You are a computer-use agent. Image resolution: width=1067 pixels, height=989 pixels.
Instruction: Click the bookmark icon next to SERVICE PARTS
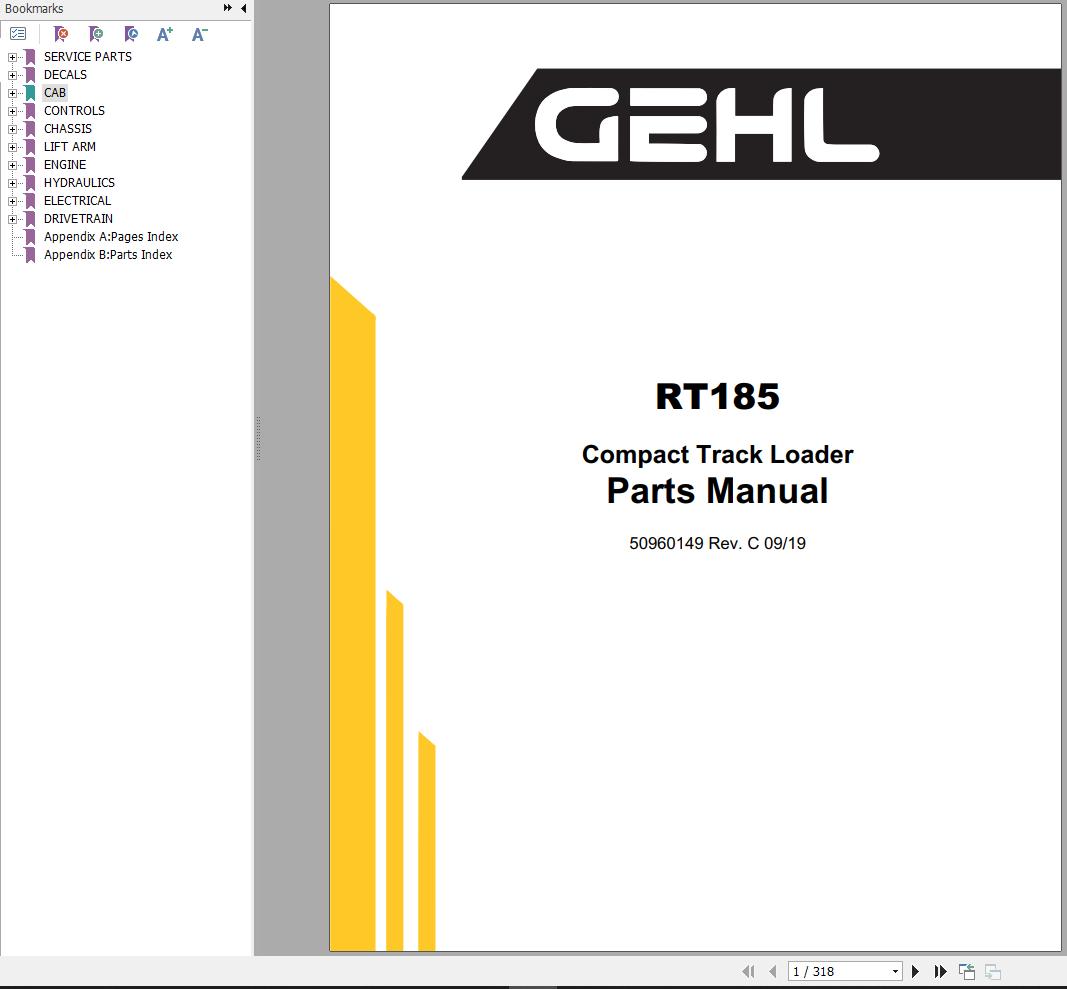pos(30,57)
